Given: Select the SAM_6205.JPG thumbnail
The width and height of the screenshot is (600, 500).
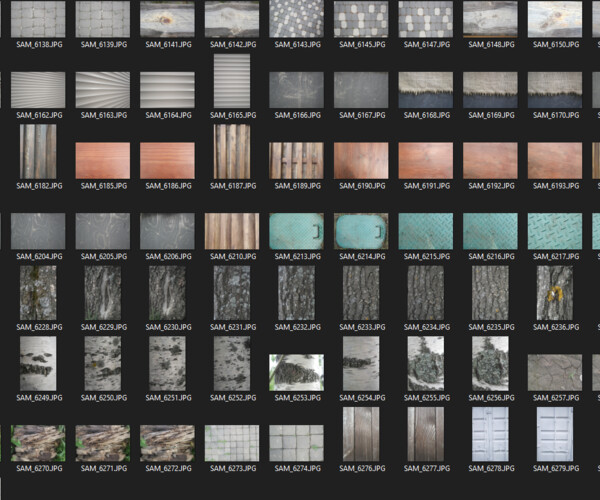Looking at the screenshot, I should (103, 231).
